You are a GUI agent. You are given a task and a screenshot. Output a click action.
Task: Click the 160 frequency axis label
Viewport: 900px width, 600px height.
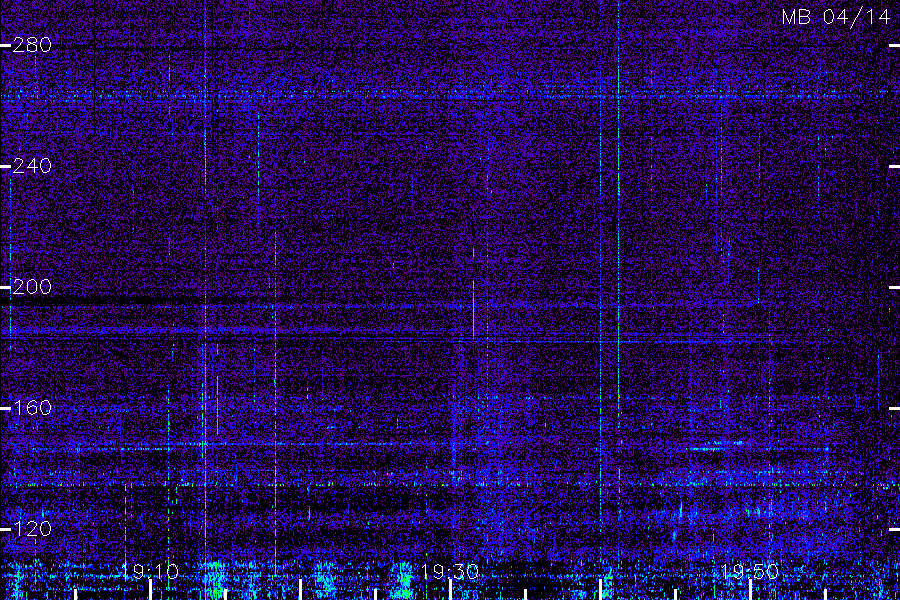pos(32,408)
